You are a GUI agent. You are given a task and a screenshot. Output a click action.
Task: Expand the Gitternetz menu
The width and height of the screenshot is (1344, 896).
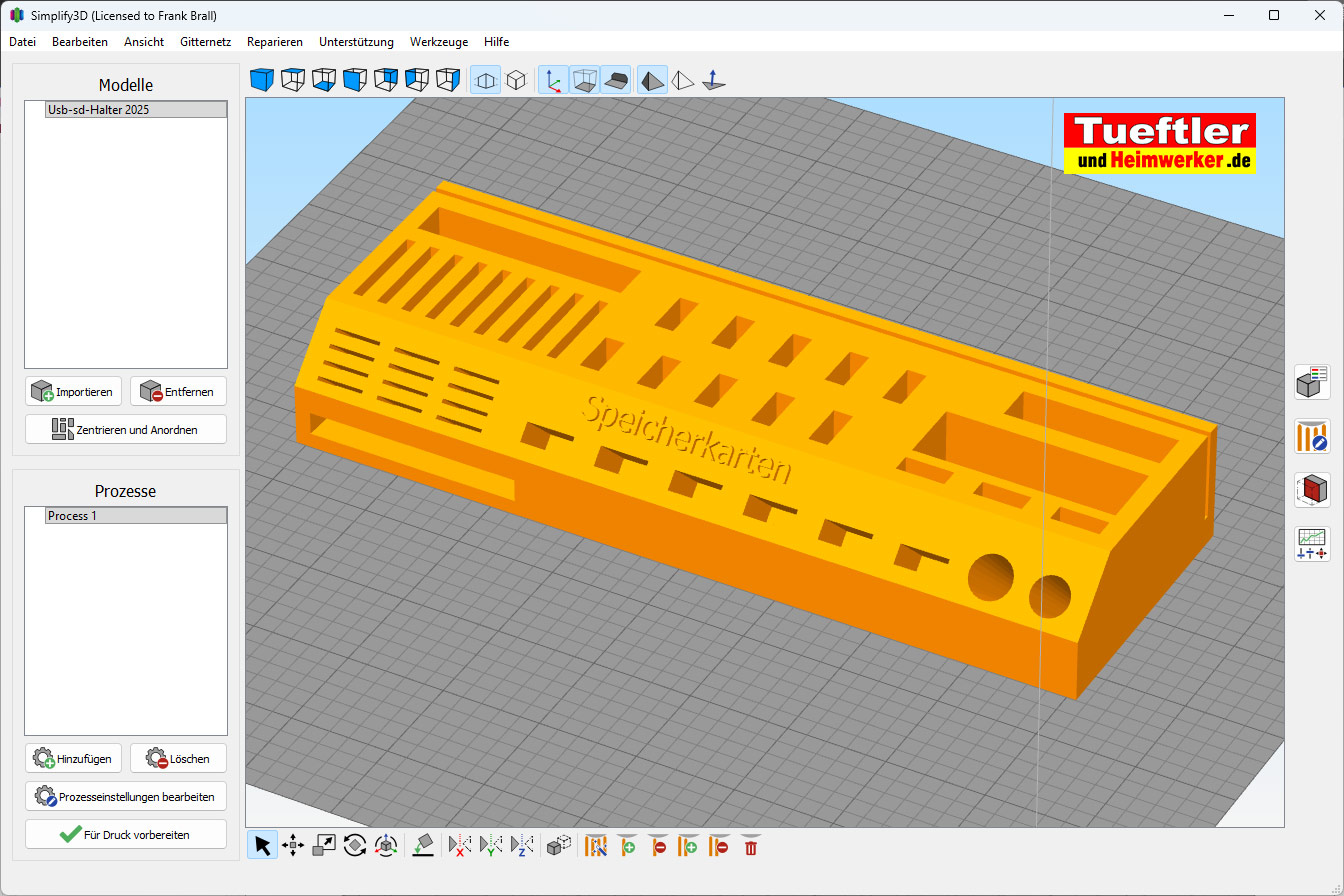(206, 42)
